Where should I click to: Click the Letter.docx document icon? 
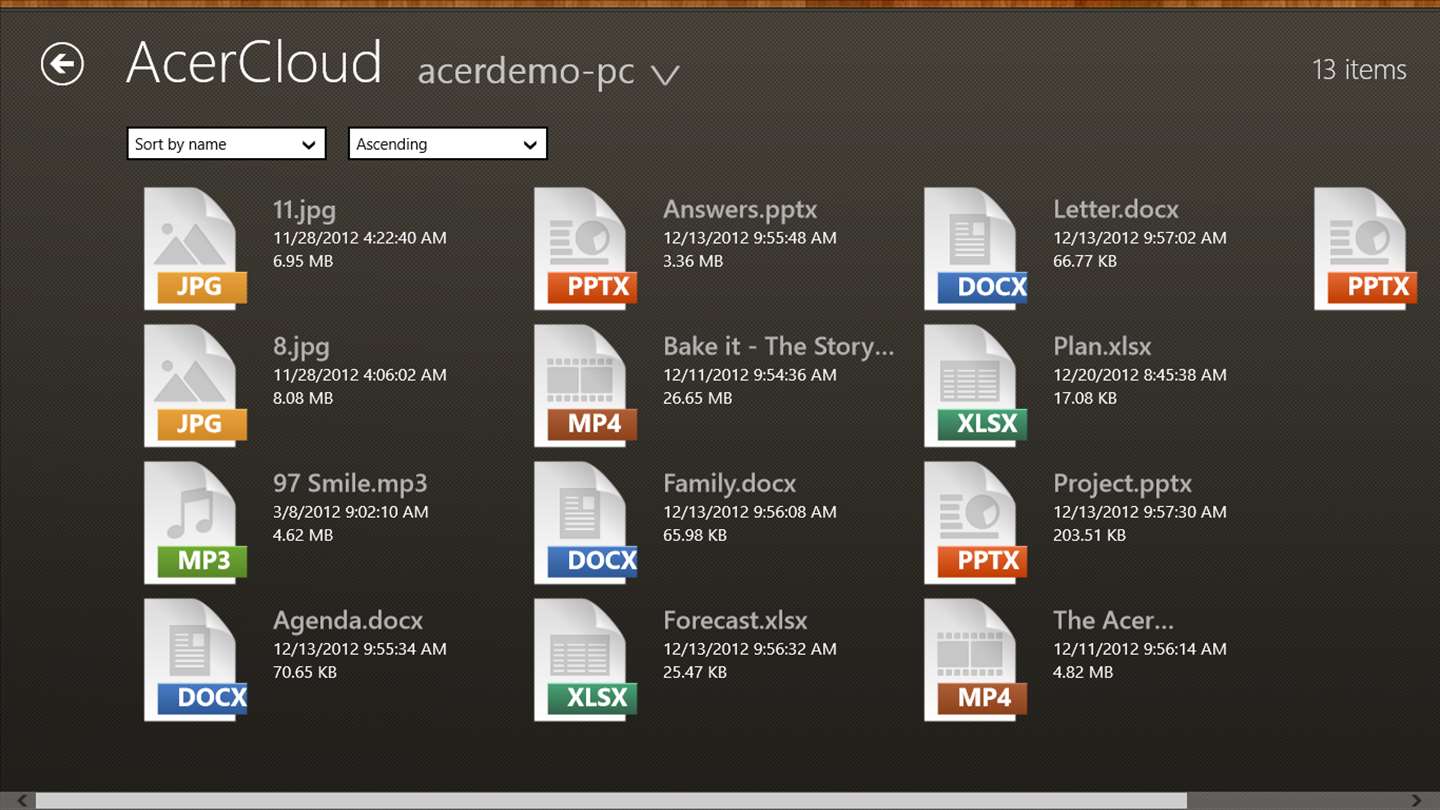click(x=975, y=247)
